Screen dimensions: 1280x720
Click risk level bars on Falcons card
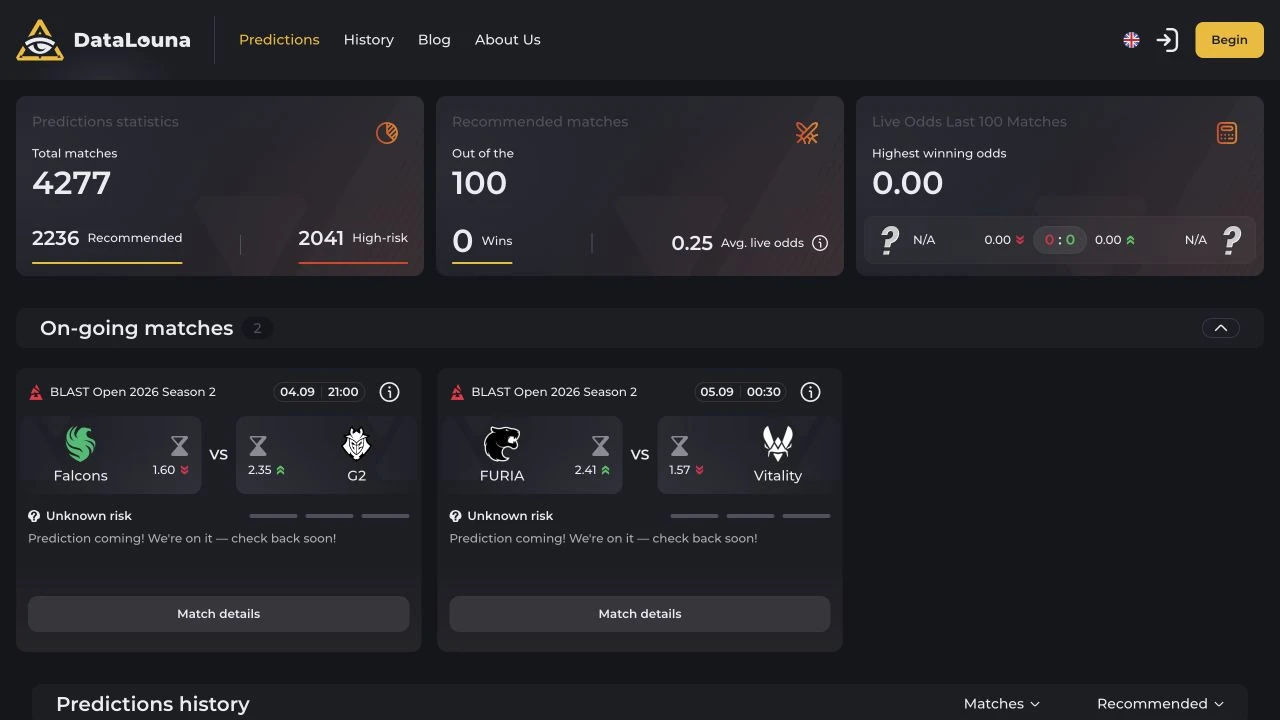(329, 516)
